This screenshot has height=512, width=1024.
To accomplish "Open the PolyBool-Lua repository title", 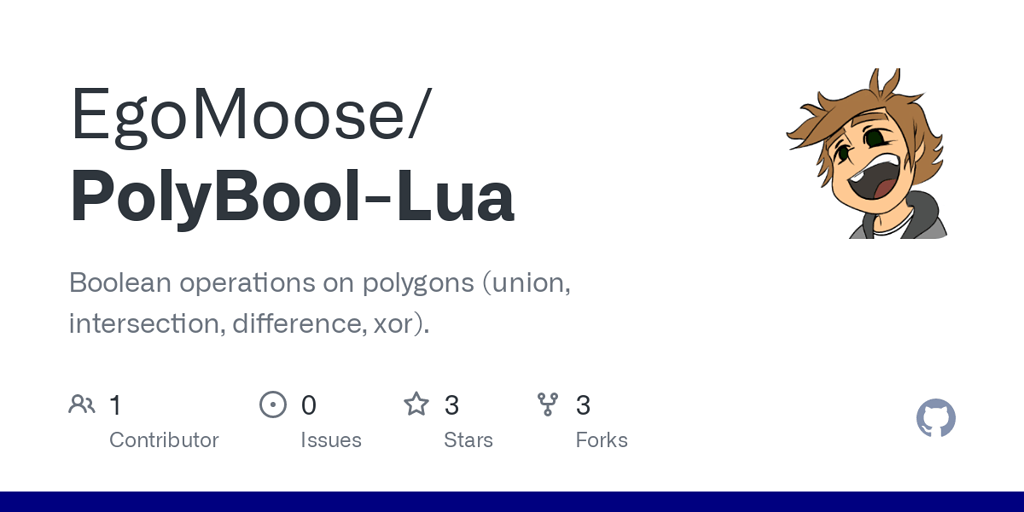I will [292, 195].
